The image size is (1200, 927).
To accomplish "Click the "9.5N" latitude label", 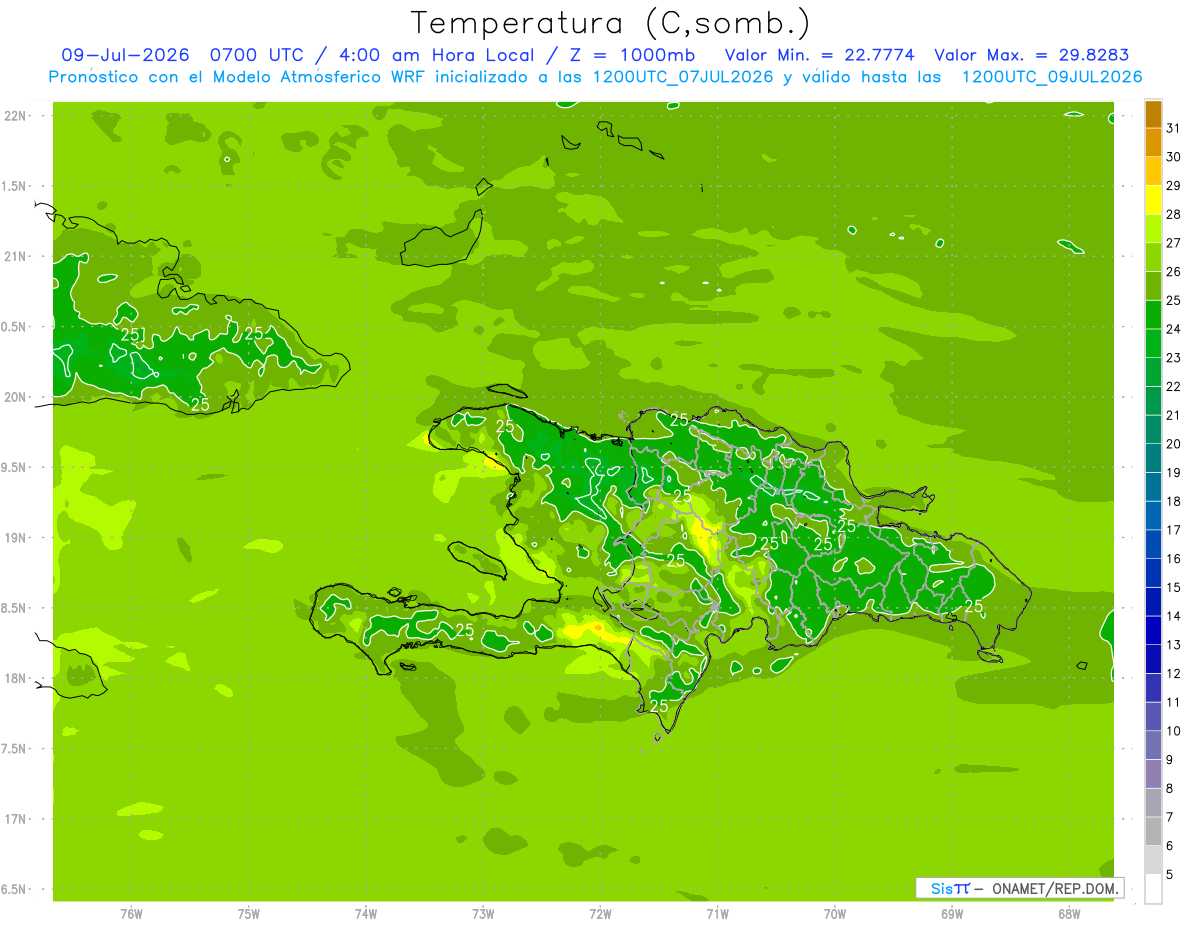I will pyautogui.click(x=14, y=467).
